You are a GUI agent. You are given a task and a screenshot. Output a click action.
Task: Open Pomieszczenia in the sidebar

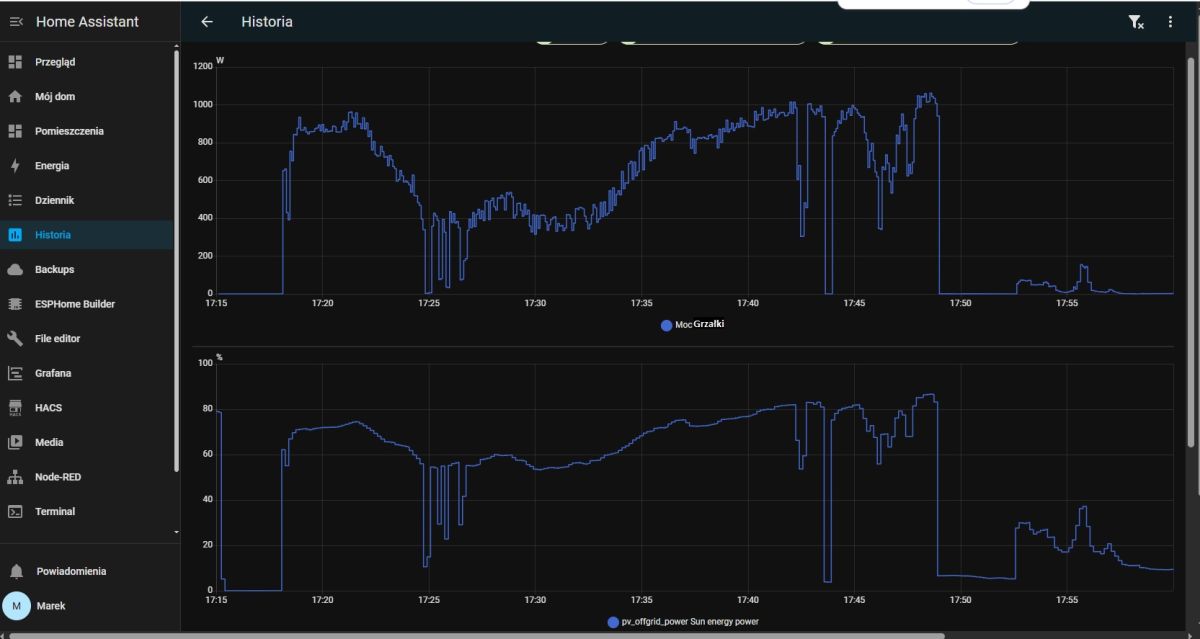pyautogui.click(x=87, y=131)
